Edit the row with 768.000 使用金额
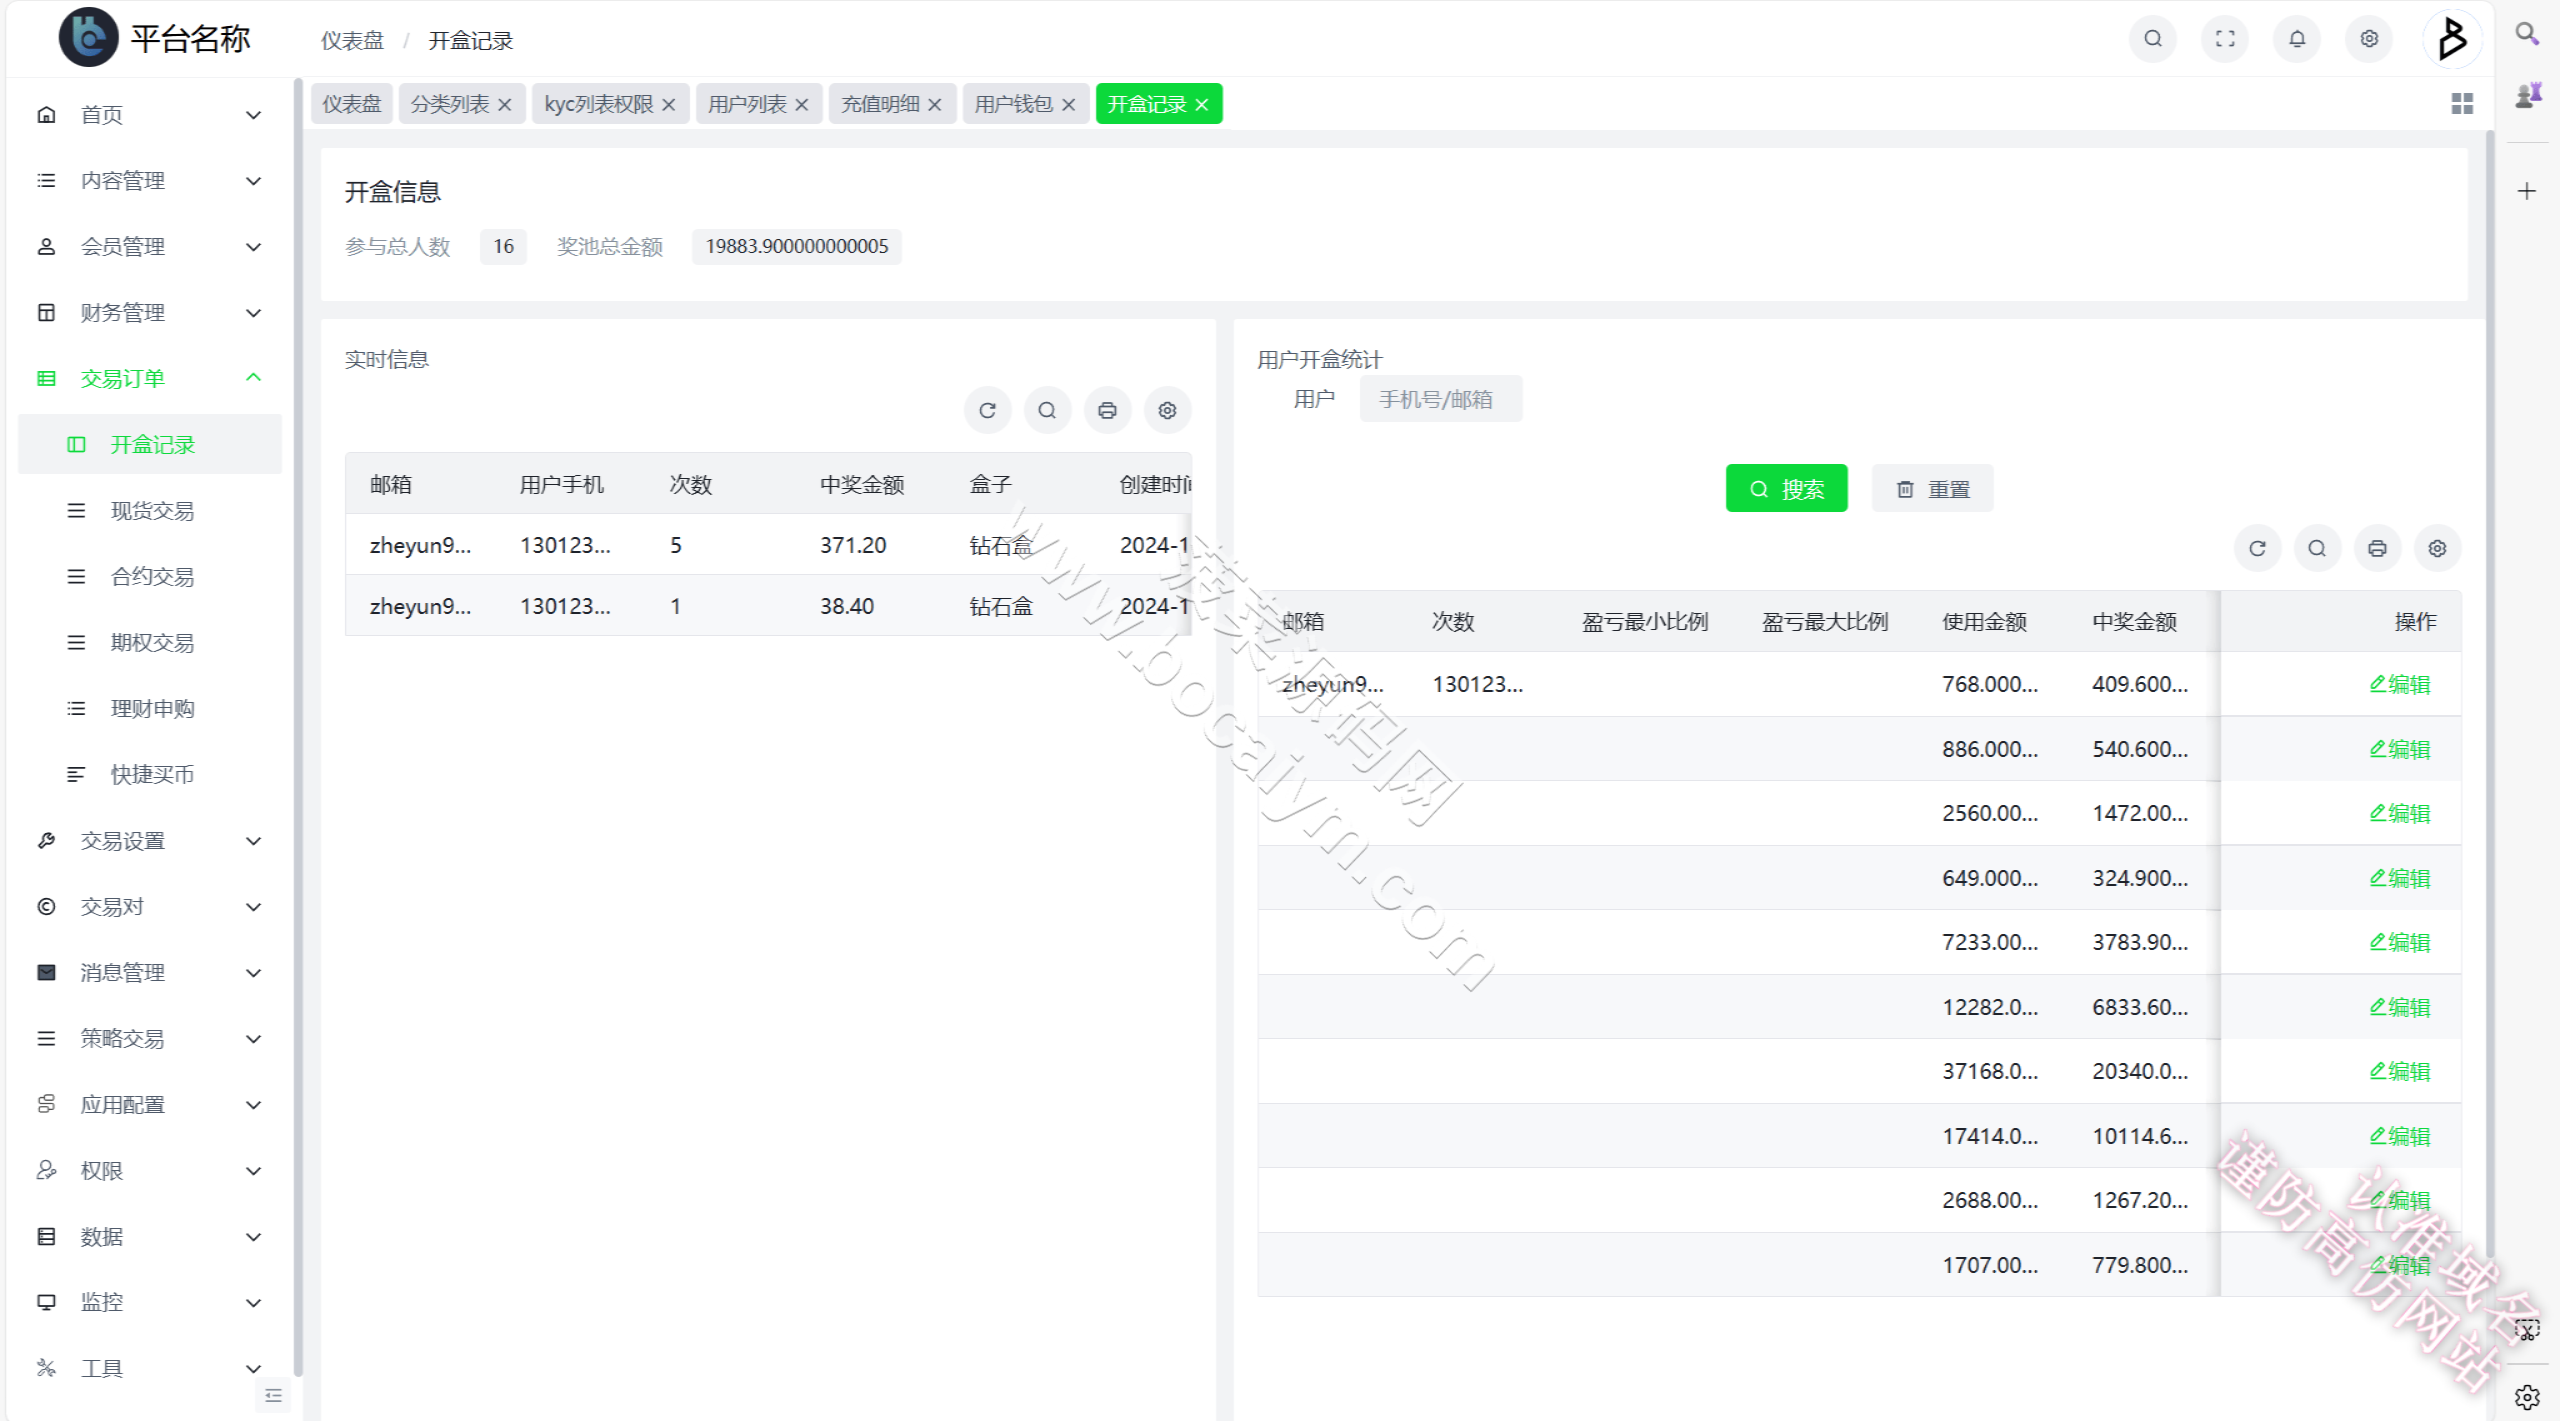Viewport: 2560px width, 1421px height. [x=2400, y=685]
